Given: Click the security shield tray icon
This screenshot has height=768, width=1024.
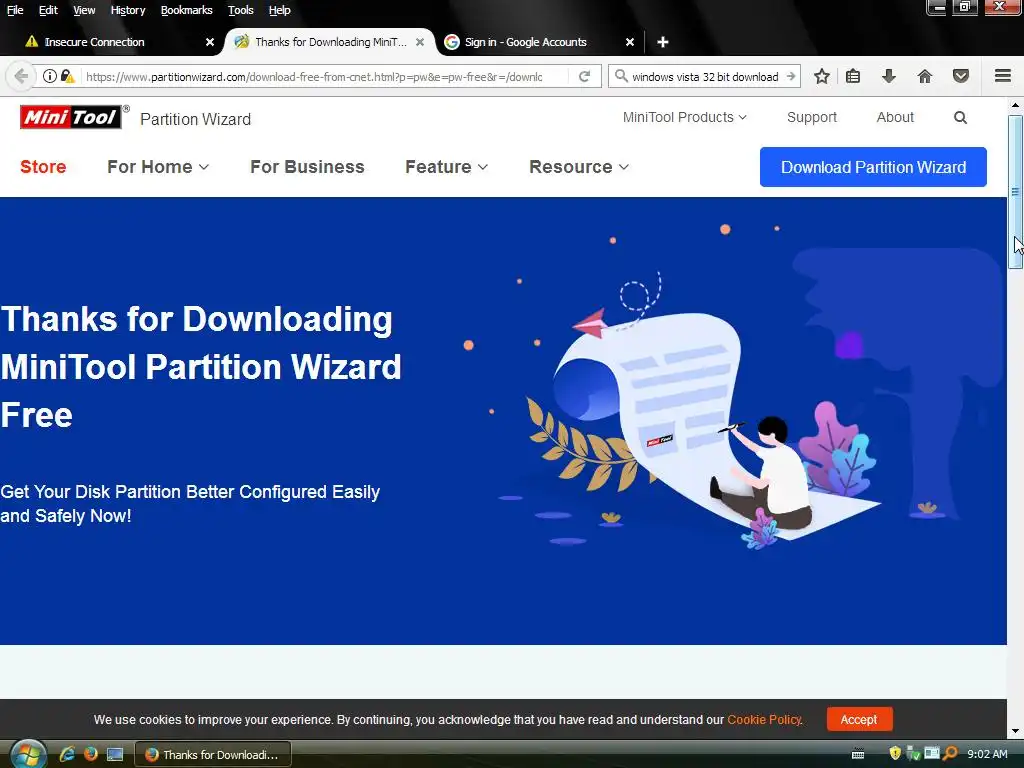Looking at the screenshot, I should point(895,754).
